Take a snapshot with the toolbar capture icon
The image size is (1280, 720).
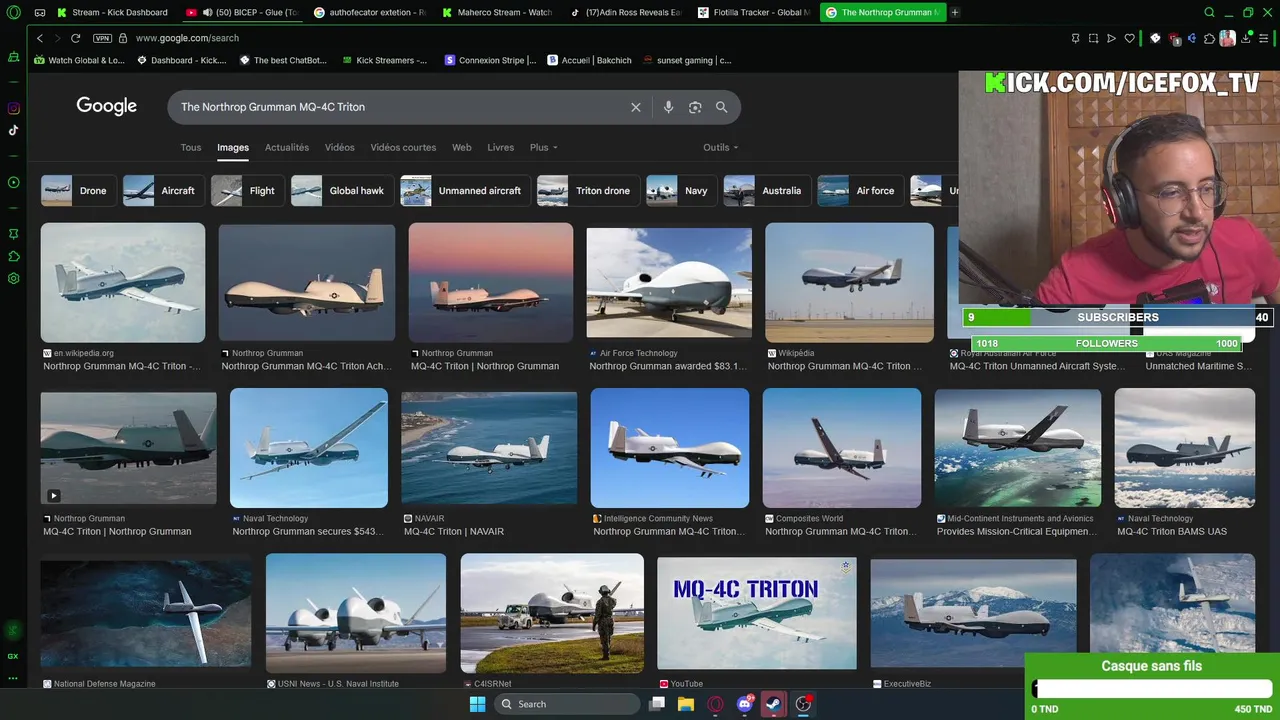[1093, 38]
